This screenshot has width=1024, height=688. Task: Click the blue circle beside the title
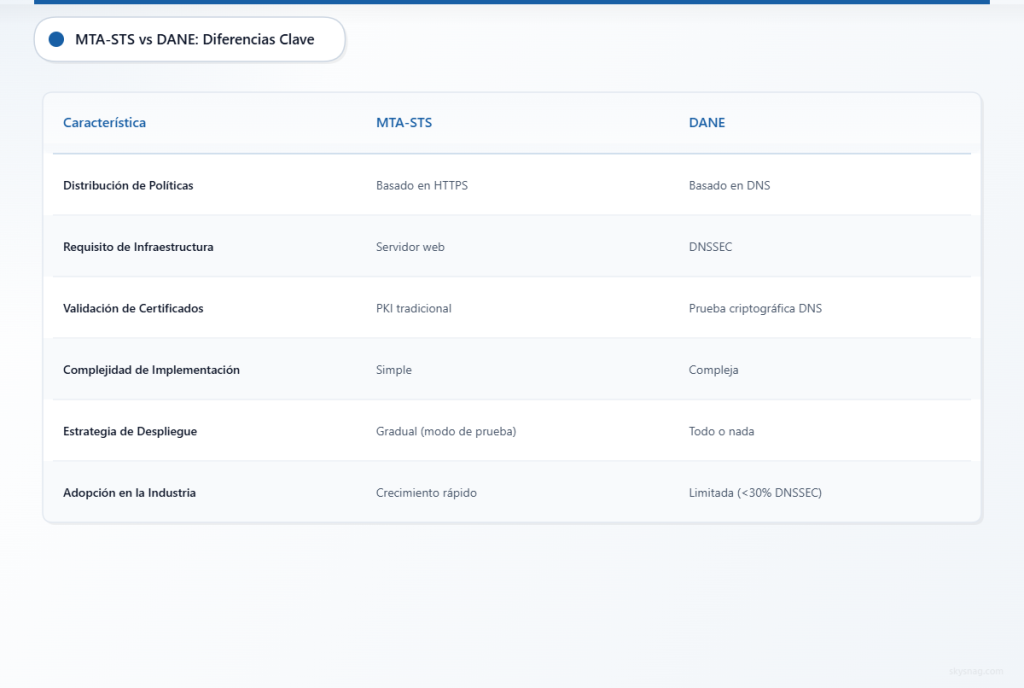click(56, 40)
